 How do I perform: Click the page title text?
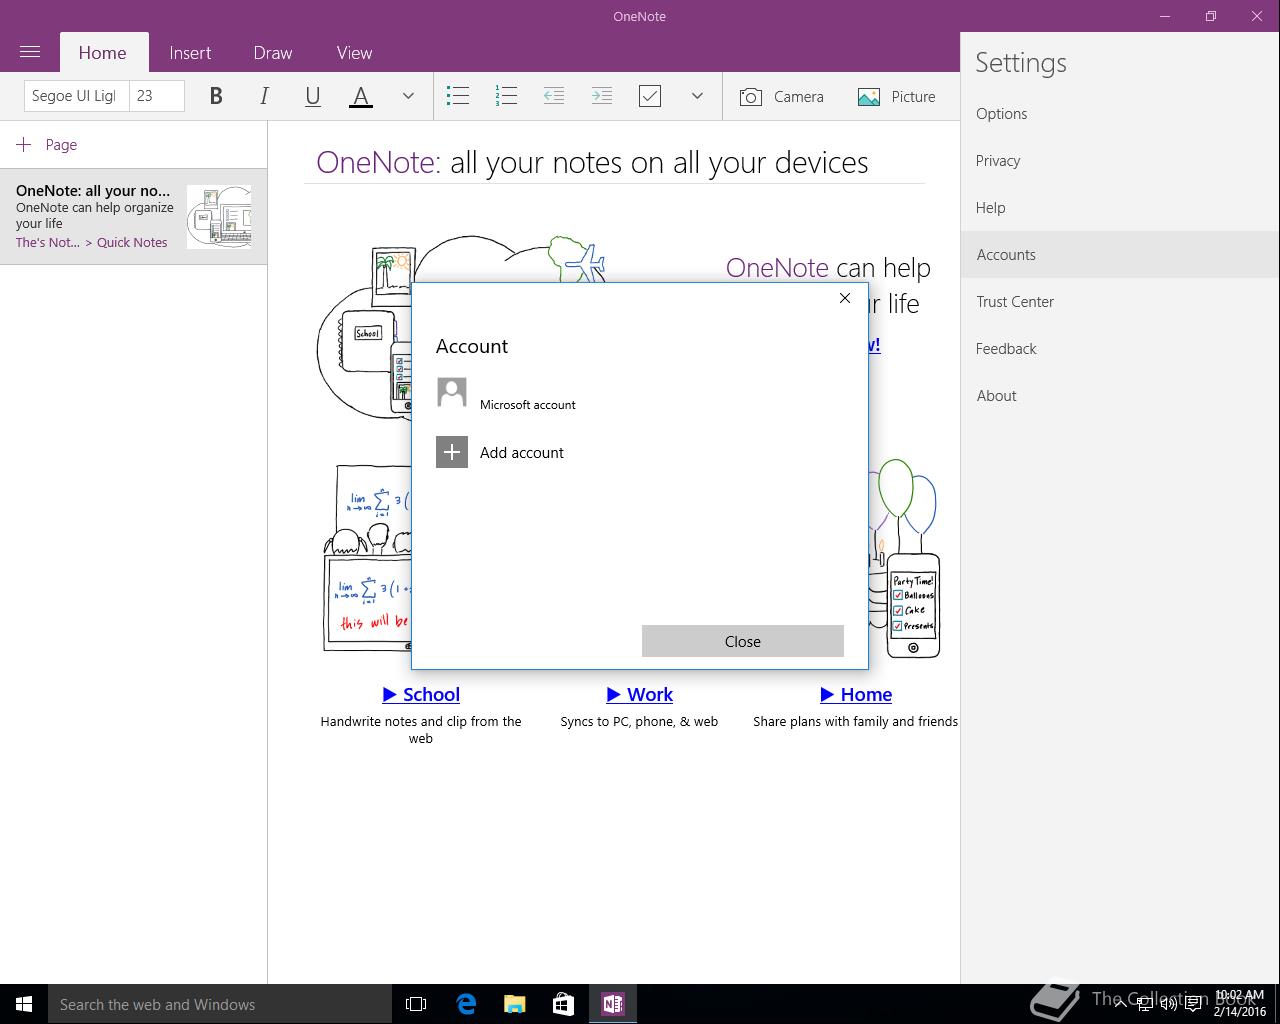(592, 162)
